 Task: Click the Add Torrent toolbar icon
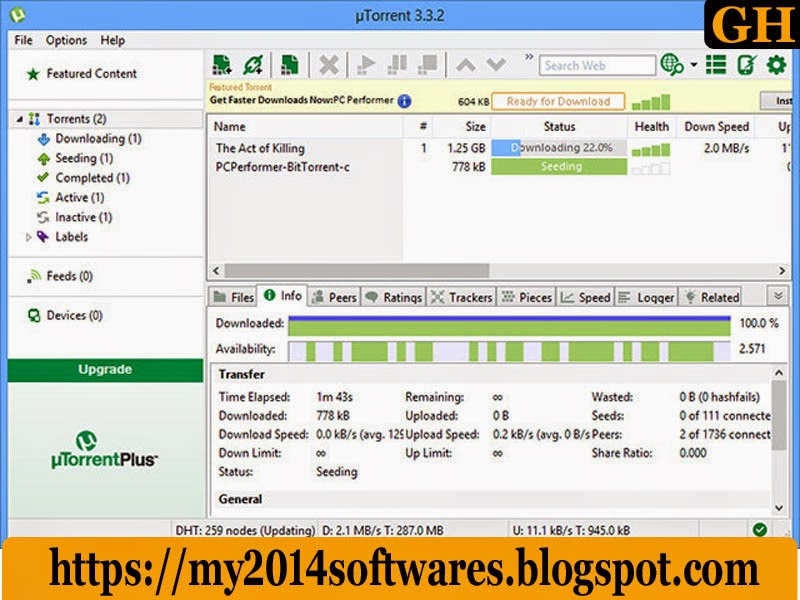click(x=222, y=65)
